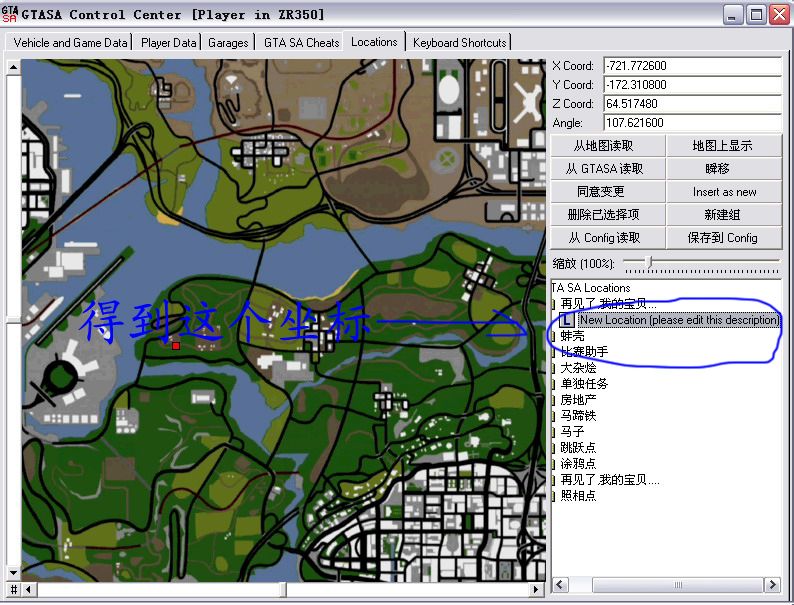
Task: Select the 房地产 group
Action: (578, 400)
